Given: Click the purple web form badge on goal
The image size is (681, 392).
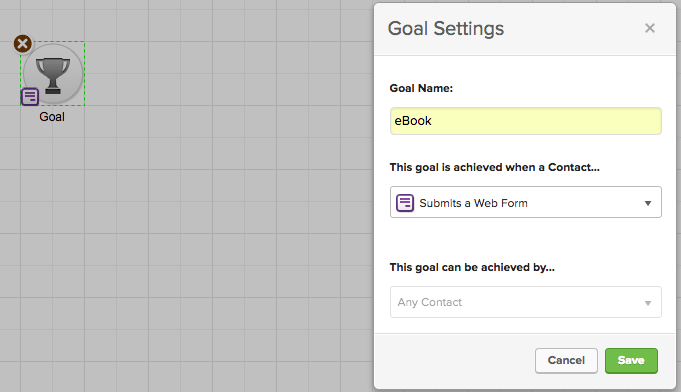Looking at the screenshot, I should [30, 97].
